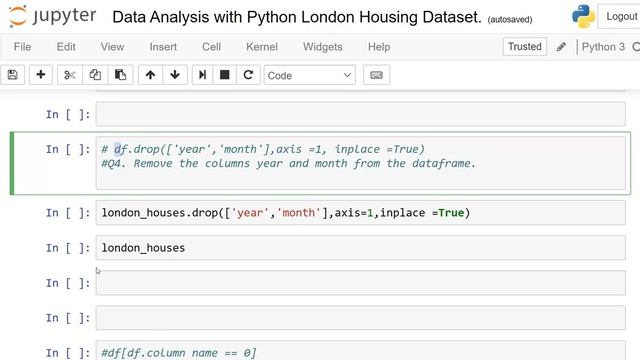The height and width of the screenshot is (360, 640).
Task: Cut selected cells with scissors icon
Action: [x=70, y=75]
